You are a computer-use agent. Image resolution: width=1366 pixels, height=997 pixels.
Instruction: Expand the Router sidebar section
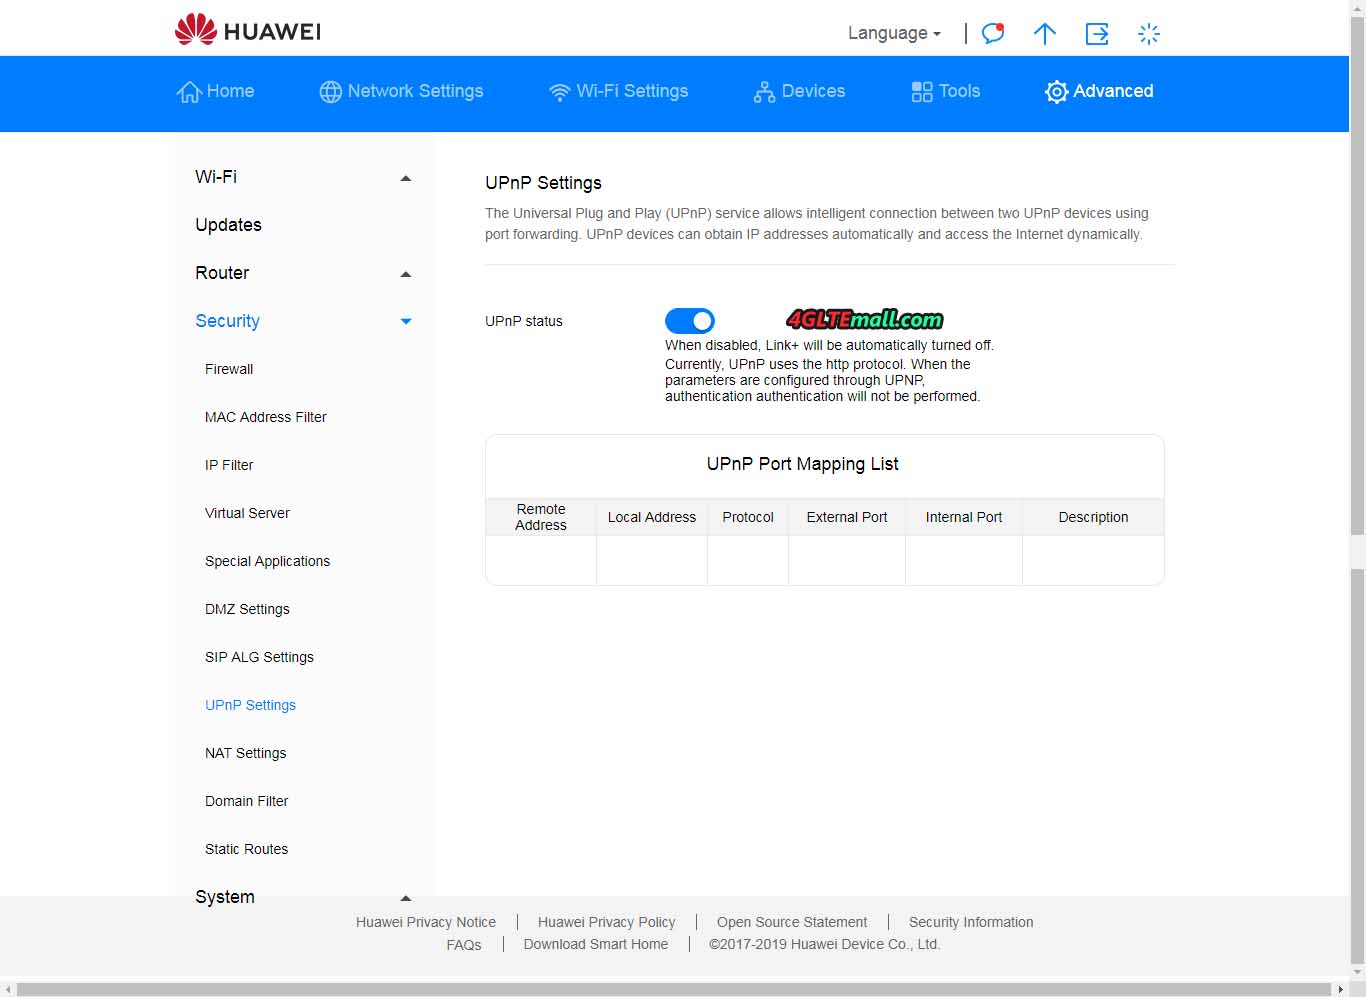[x=405, y=274]
